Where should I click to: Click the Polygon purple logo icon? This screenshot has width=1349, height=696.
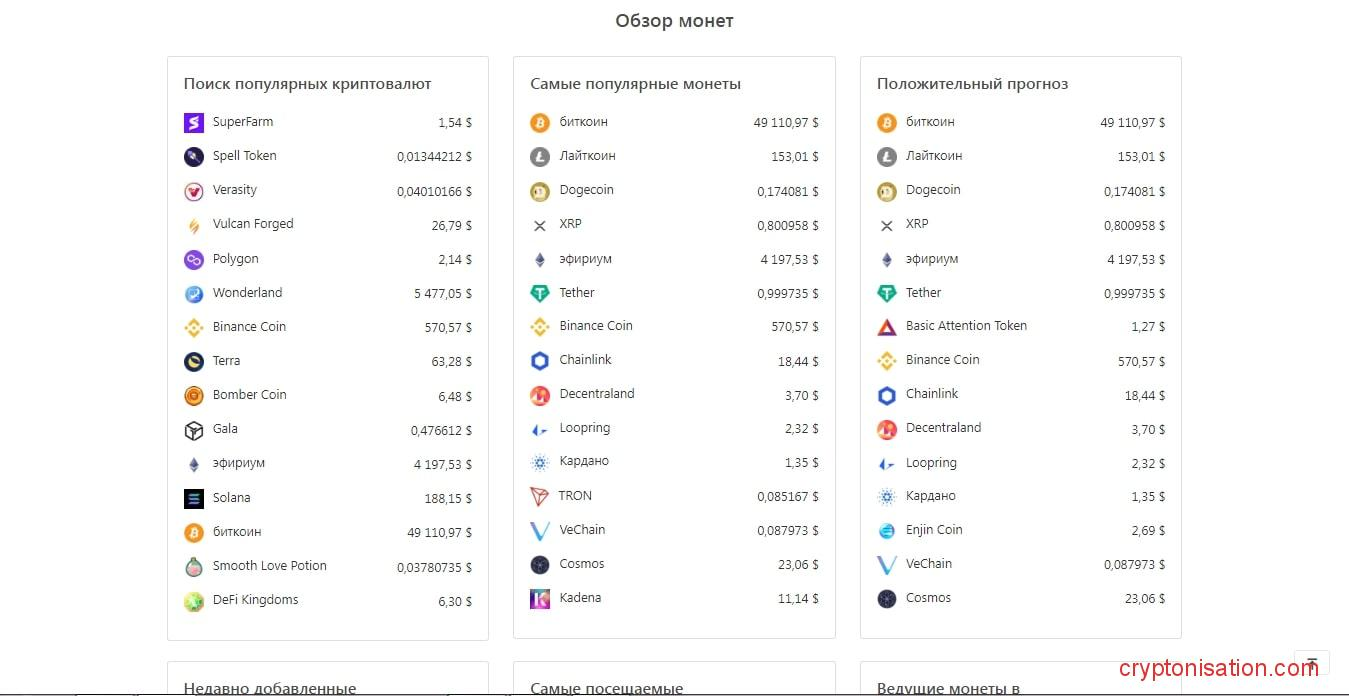coord(194,260)
